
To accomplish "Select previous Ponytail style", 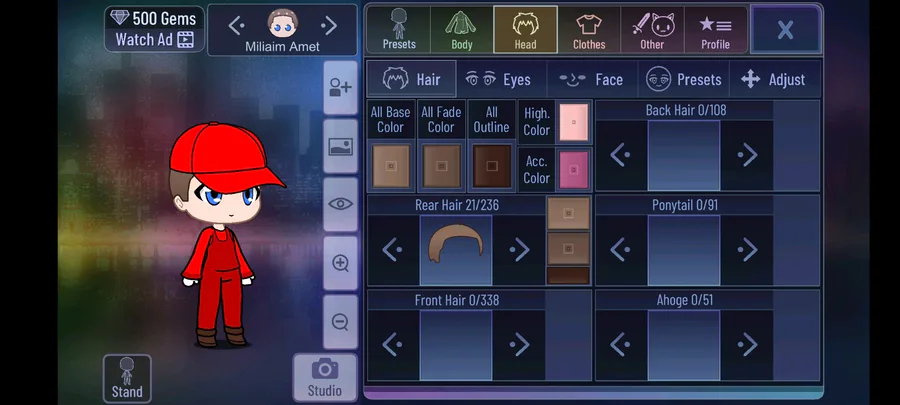I will [620, 250].
